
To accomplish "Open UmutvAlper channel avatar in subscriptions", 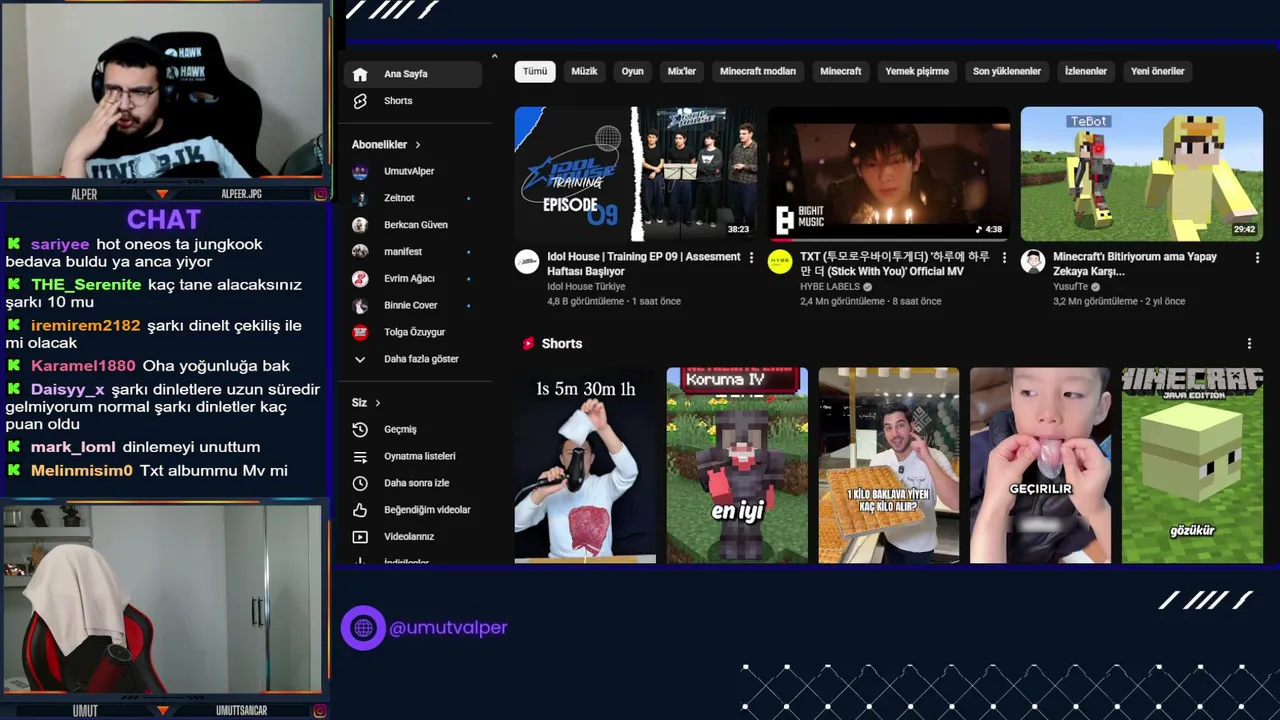I will 360,171.
